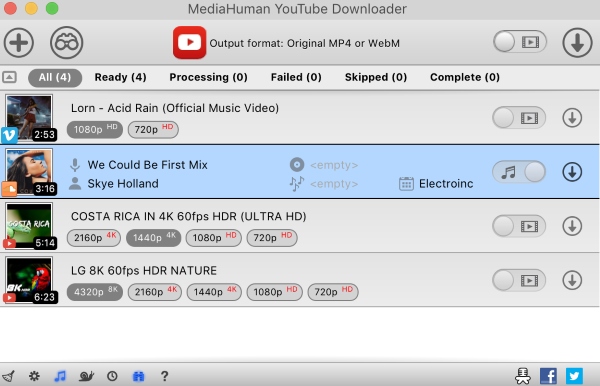The image size is (600, 386).
Task: Click the We Could Be First Mix thumbnail
Action: coord(29,171)
